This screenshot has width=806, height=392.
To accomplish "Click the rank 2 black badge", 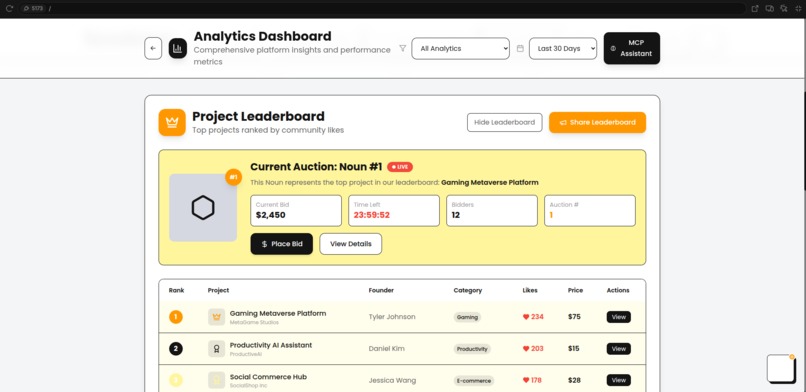I will (176, 349).
